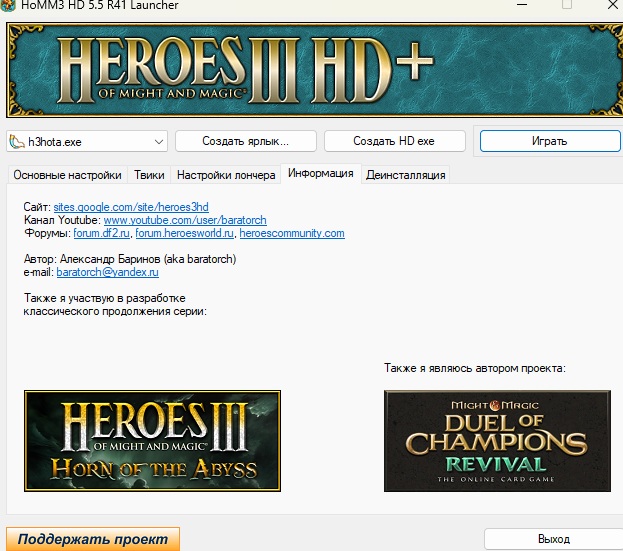This screenshot has width=623, height=551.
Task: Open the Настройки лончера tab
Action: pos(226,175)
